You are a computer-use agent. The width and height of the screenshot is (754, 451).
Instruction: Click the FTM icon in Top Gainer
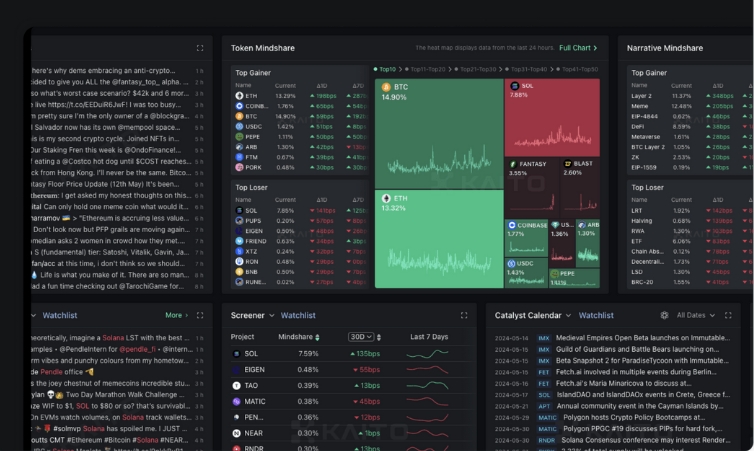click(x=239, y=157)
